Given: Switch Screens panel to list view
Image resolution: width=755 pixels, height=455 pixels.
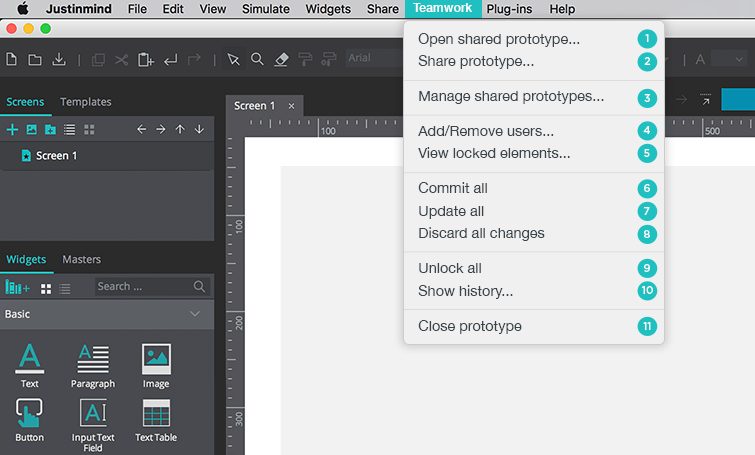Looking at the screenshot, I should click(x=69, y=130).
